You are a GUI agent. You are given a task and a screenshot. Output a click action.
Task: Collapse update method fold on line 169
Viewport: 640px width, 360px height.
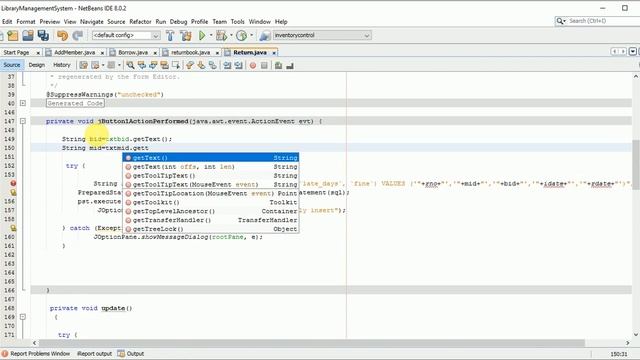pyautogui.click(x=23, y=317)
